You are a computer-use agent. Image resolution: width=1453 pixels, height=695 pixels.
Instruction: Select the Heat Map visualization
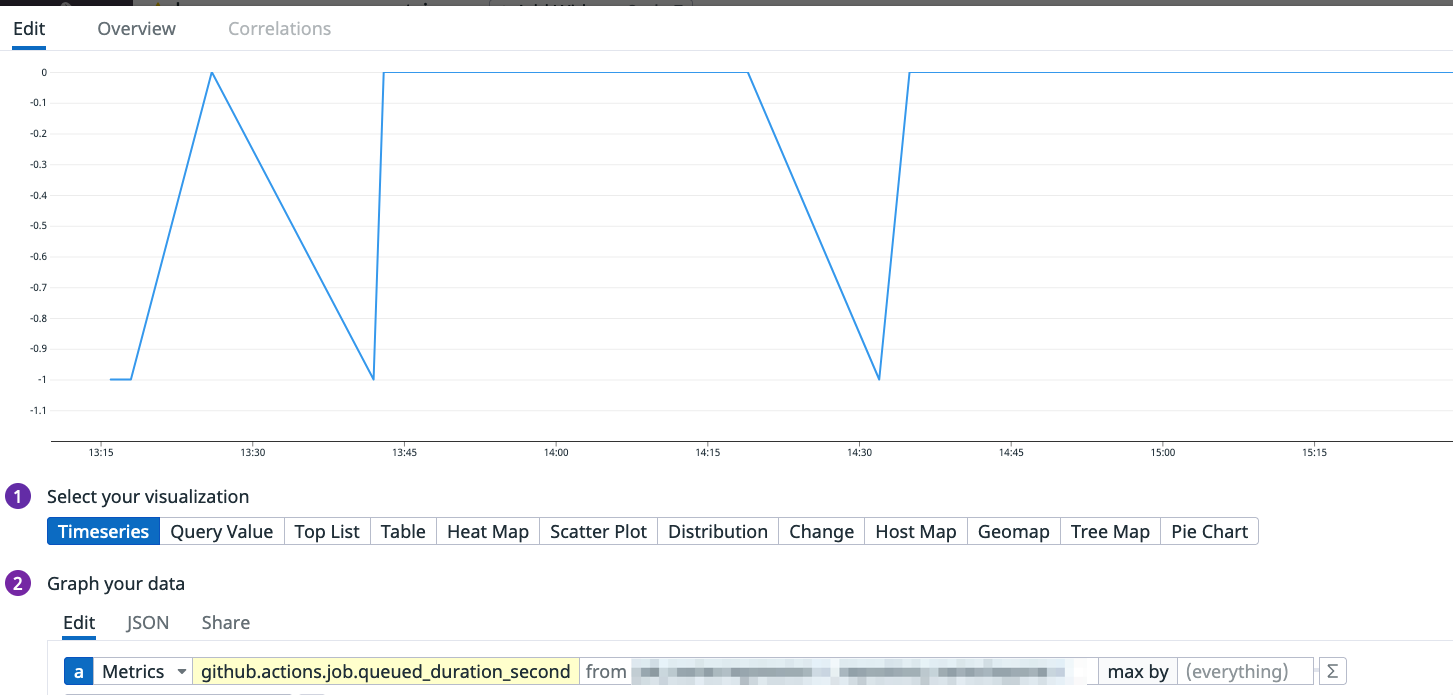487,531
